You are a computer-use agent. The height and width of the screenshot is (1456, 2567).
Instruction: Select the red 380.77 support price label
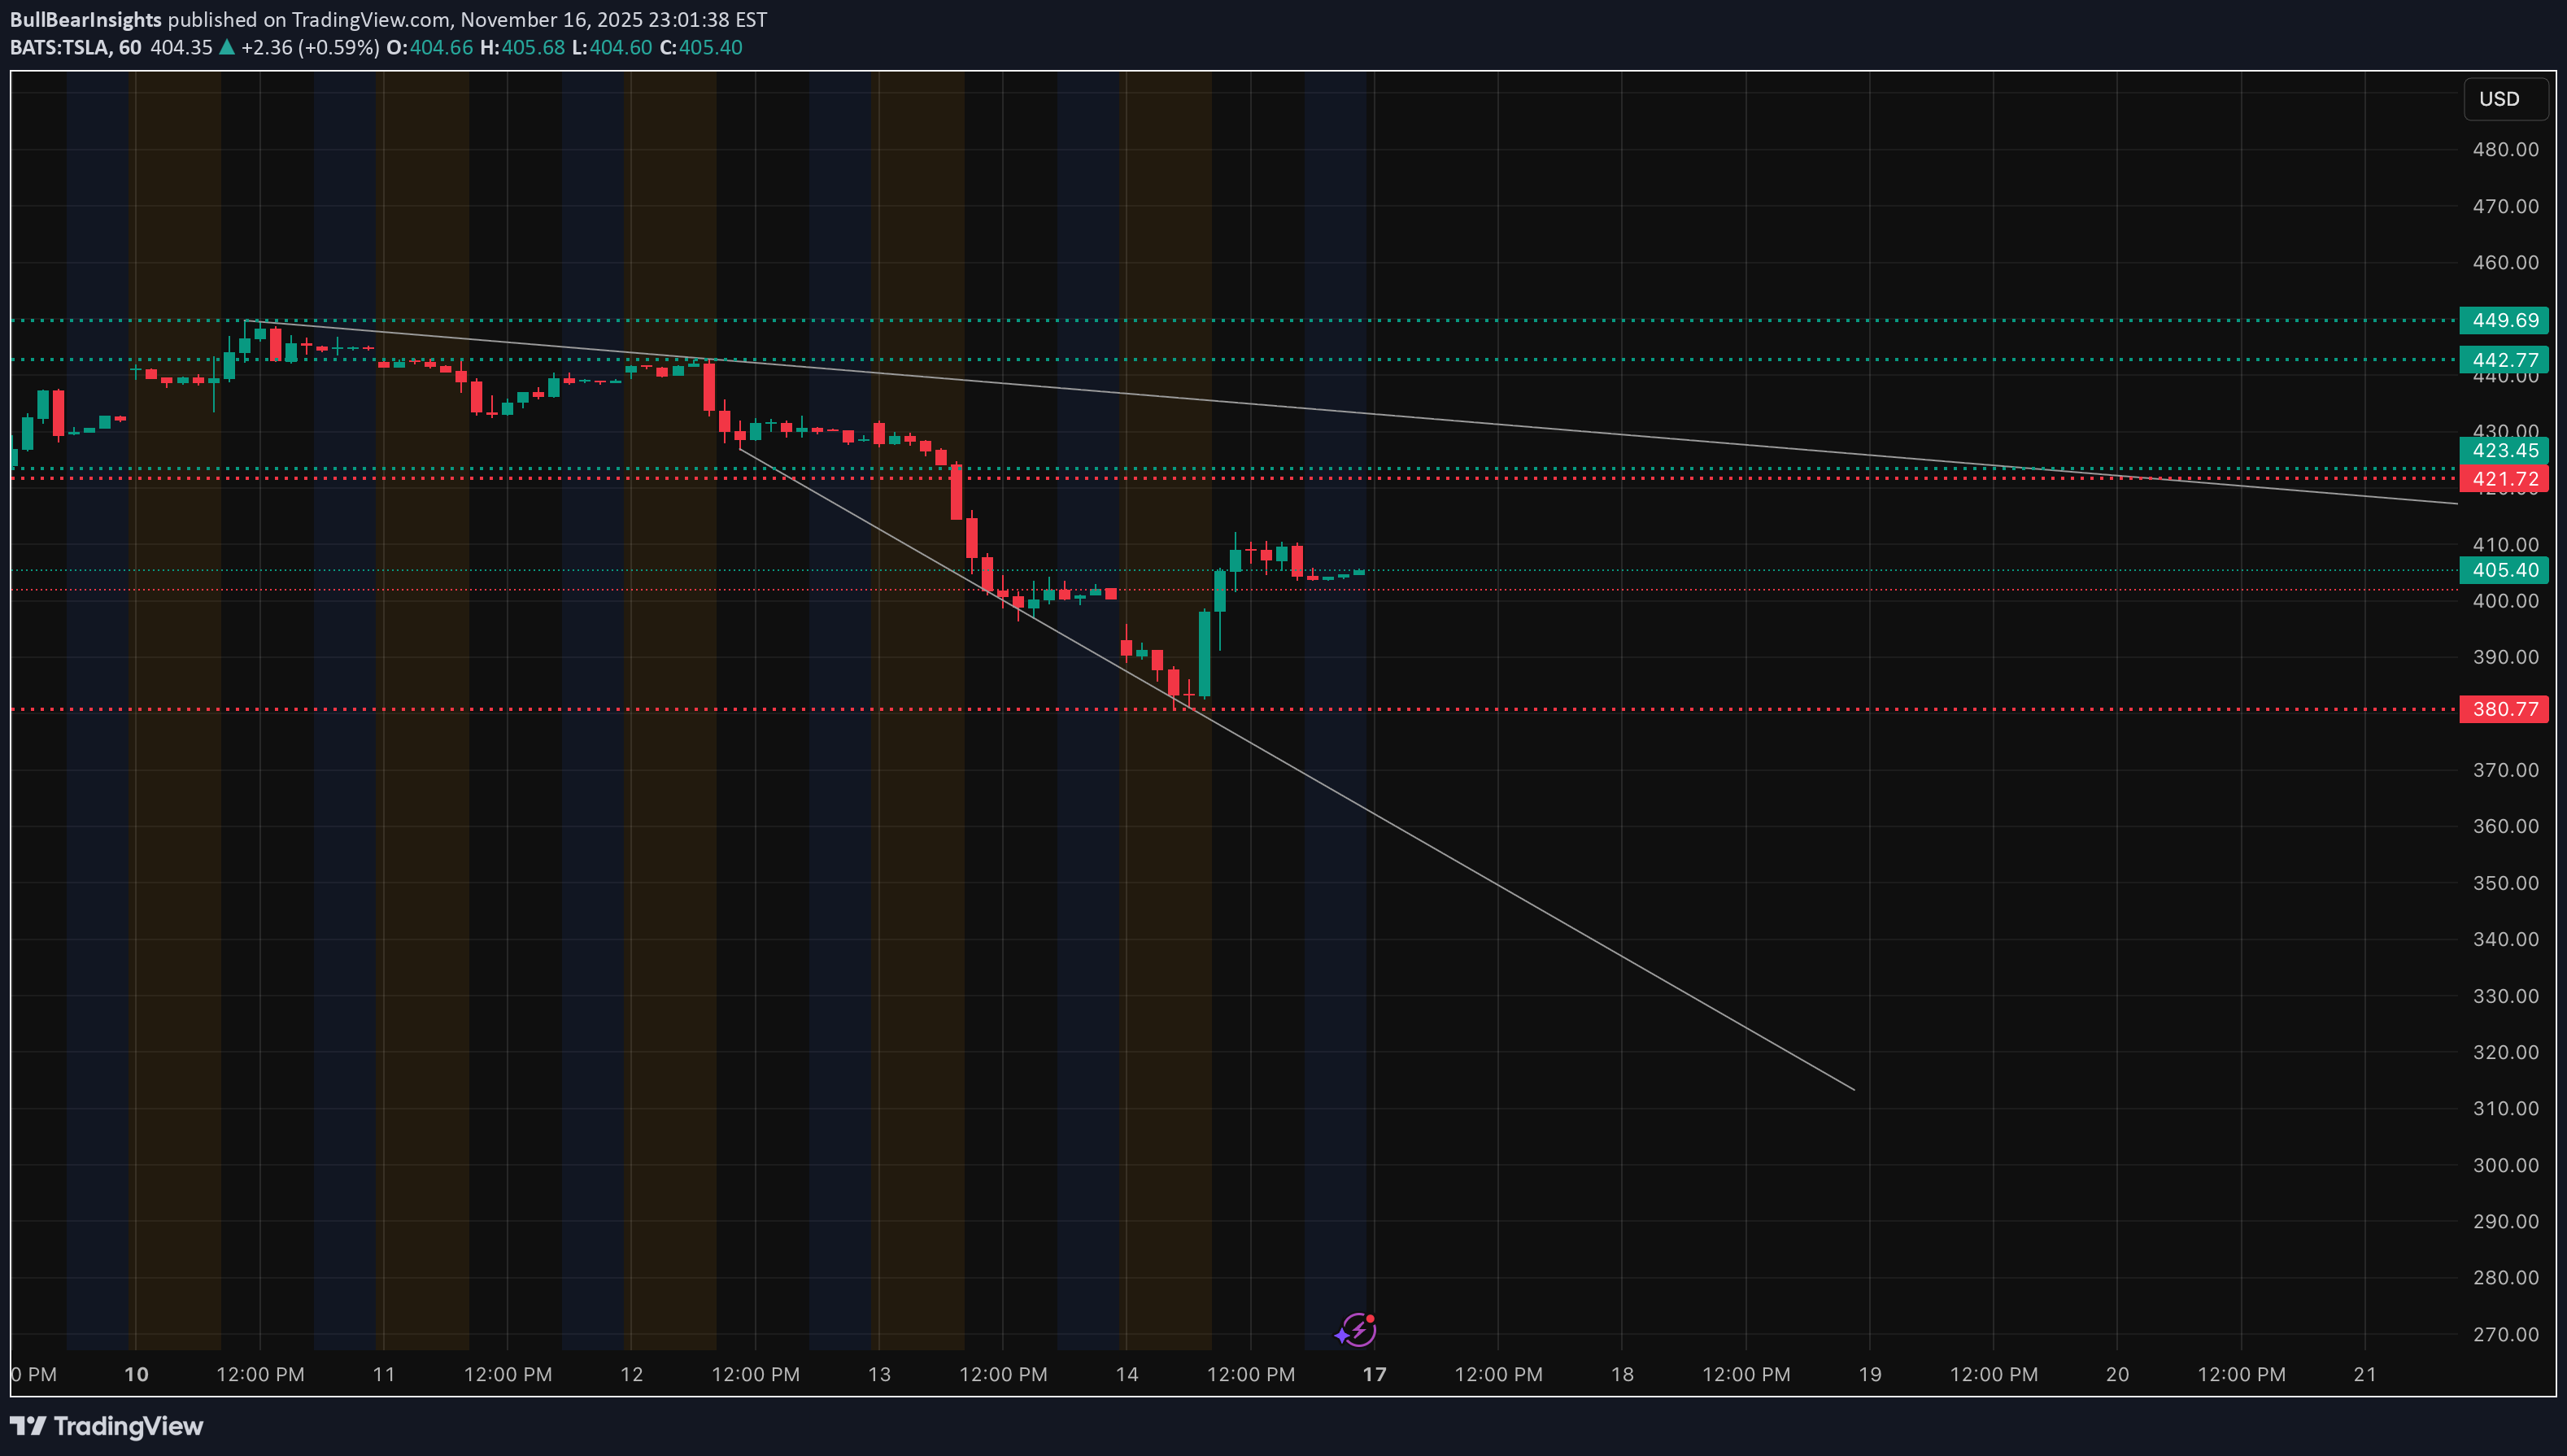(2504, 709)
